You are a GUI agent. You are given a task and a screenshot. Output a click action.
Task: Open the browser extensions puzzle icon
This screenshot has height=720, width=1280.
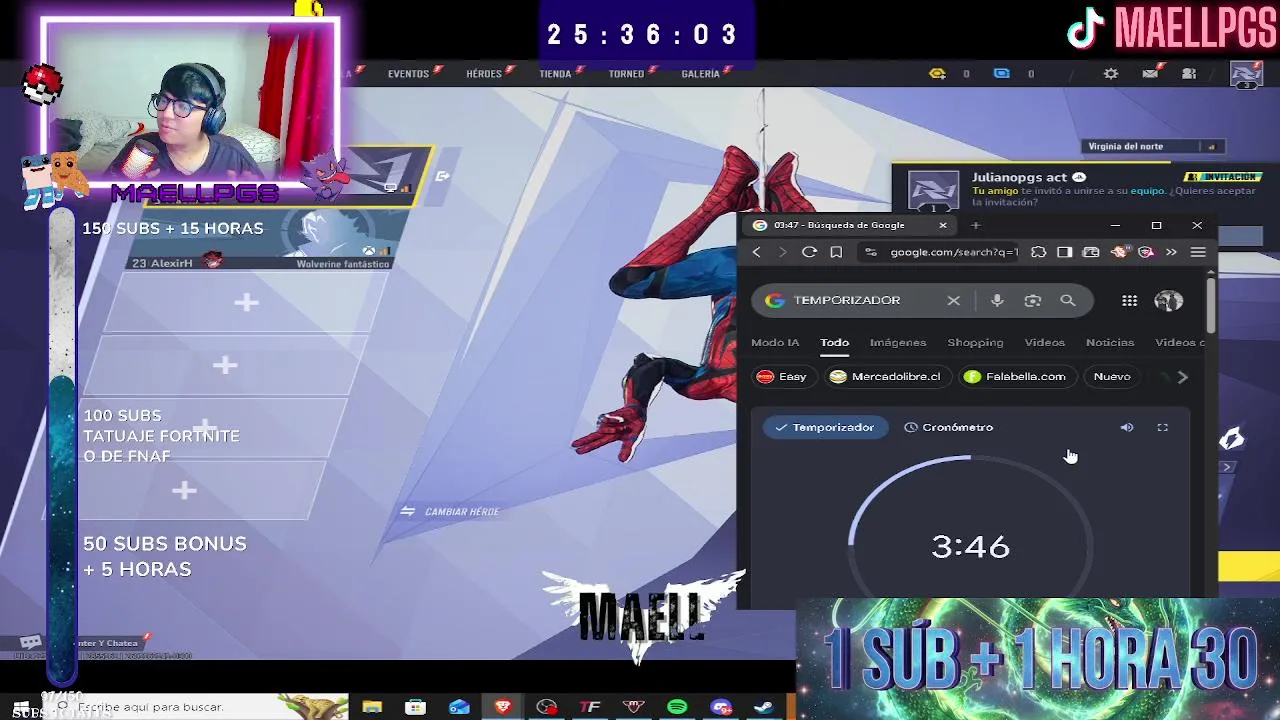click(1038, 252)
